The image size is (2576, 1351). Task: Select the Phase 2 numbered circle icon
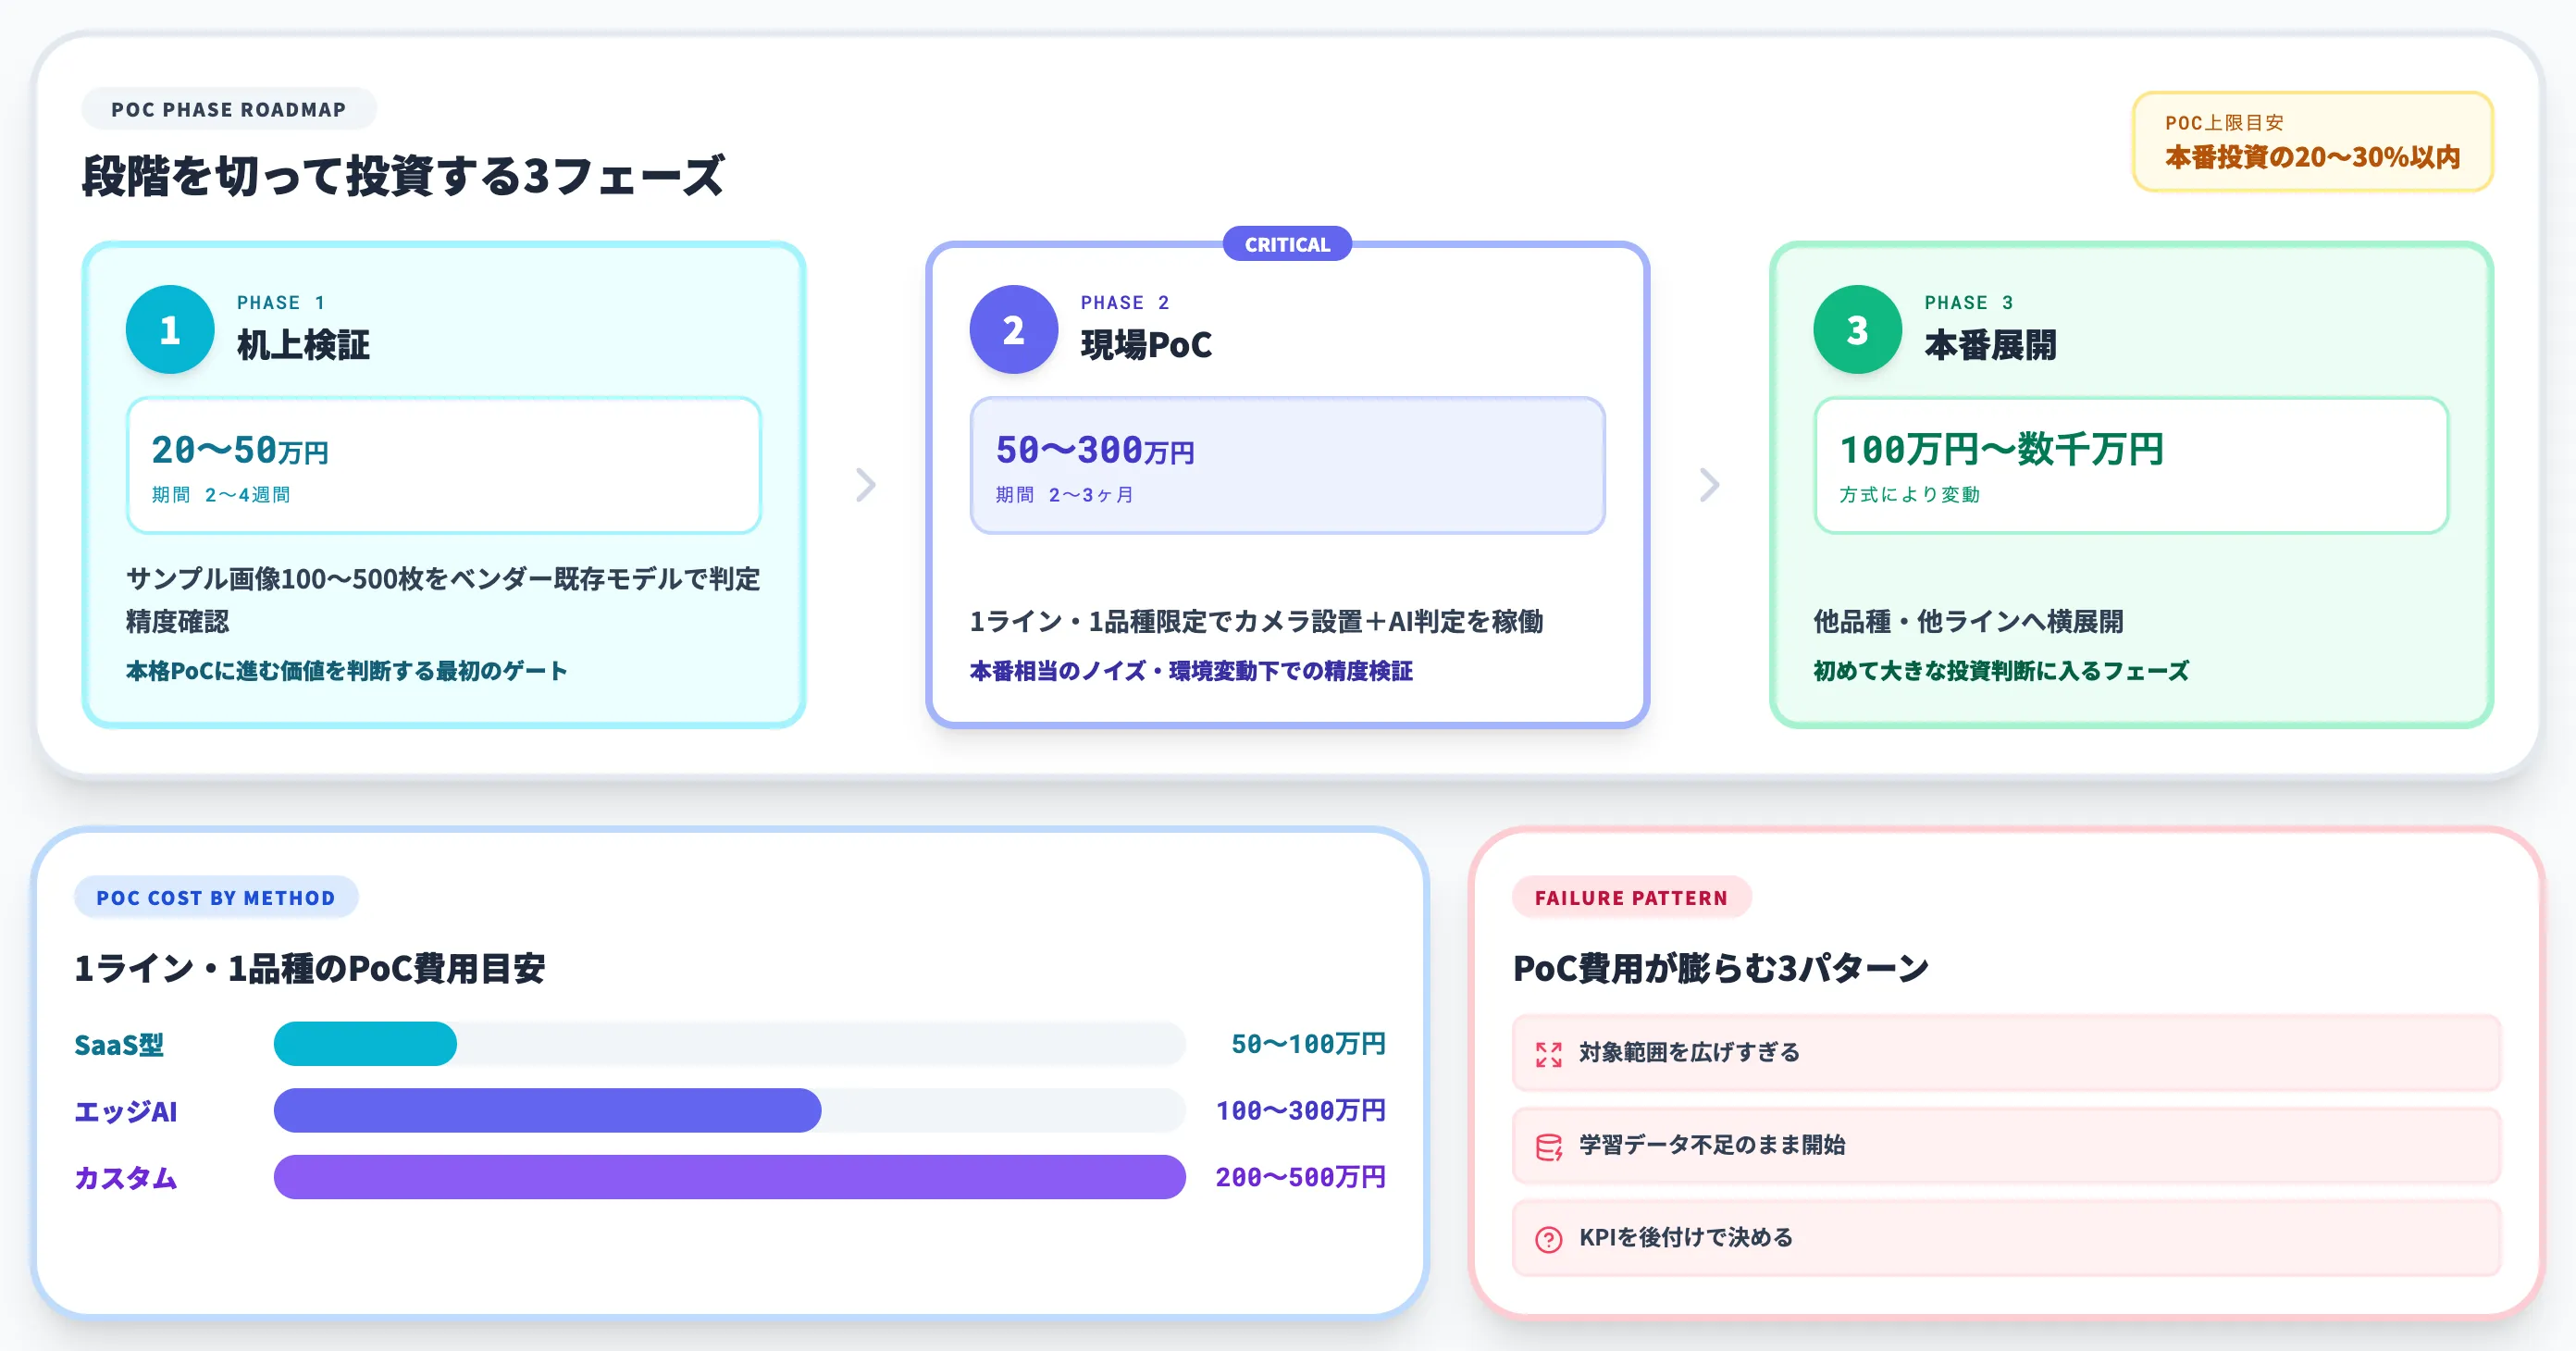point(1013,329)
